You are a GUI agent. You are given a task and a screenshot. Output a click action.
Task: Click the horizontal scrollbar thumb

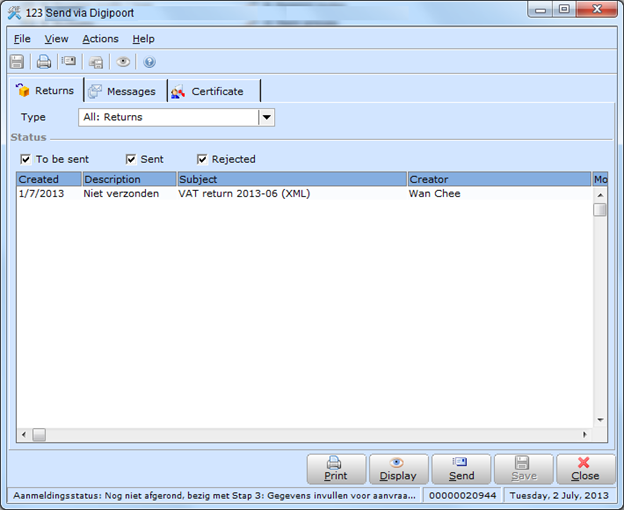coord(39,434)
